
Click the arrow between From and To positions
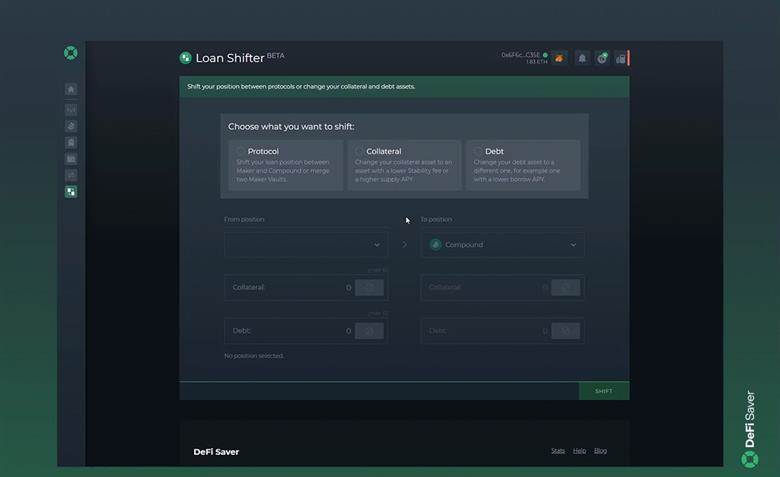[404, 245]
